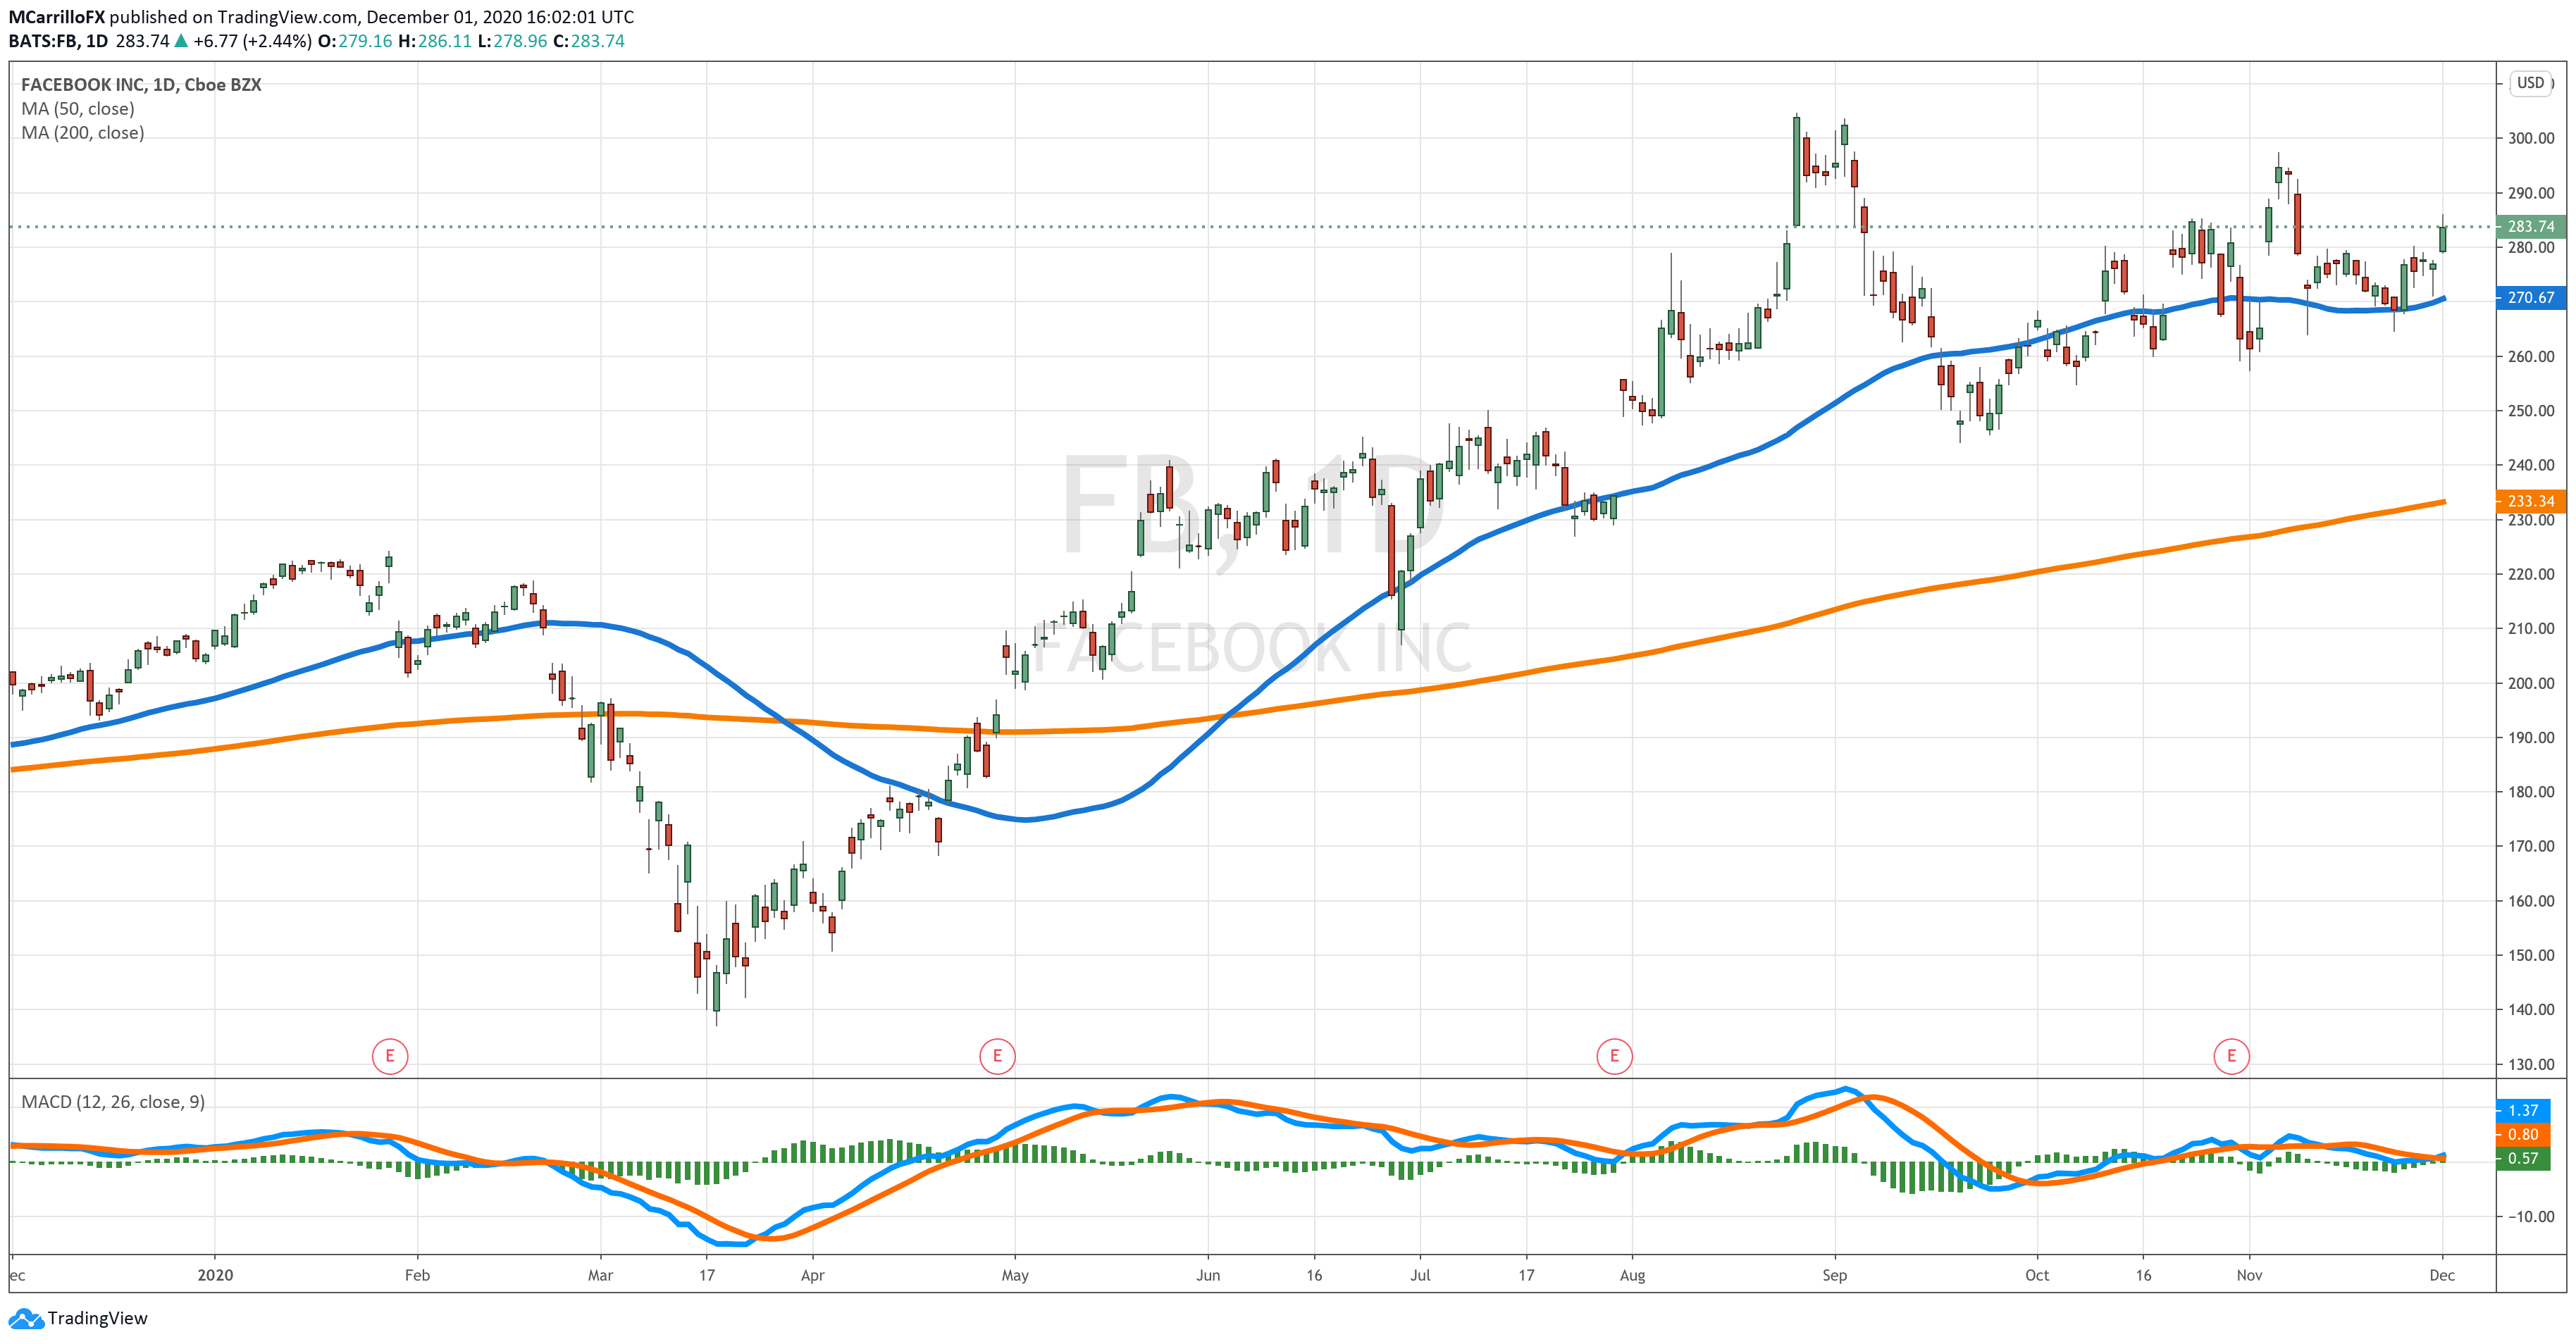Screen dimensions: 2576x1344
Task: Click the Nov date axis label
Action: click(2249, 1275)
